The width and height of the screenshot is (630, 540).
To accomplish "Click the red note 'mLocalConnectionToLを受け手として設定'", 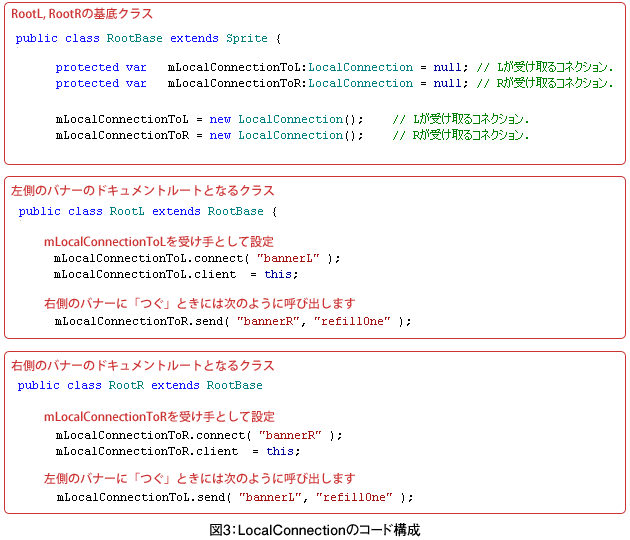I will 159,241.
